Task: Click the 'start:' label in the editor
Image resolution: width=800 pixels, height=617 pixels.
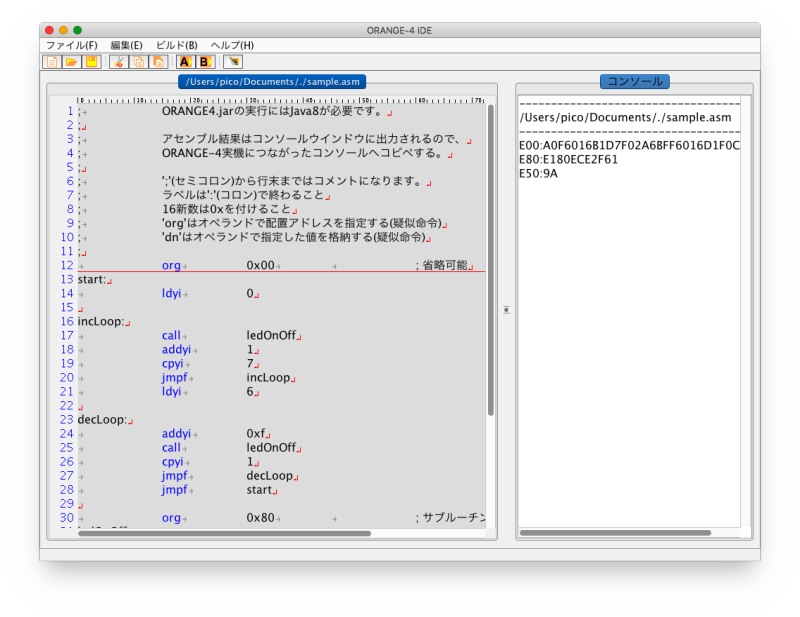Action: pyautogui.click(x=92, y=280)
